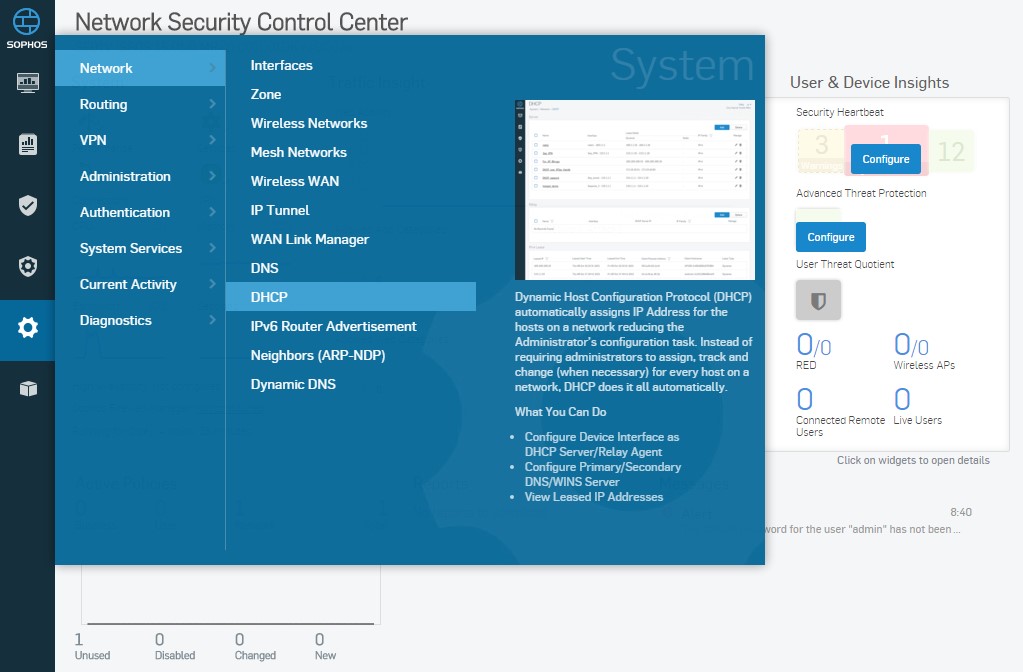Click the 'Click on widgets to open details' hint
This screenshot has width=1023, height=672.
click(913, 460)
